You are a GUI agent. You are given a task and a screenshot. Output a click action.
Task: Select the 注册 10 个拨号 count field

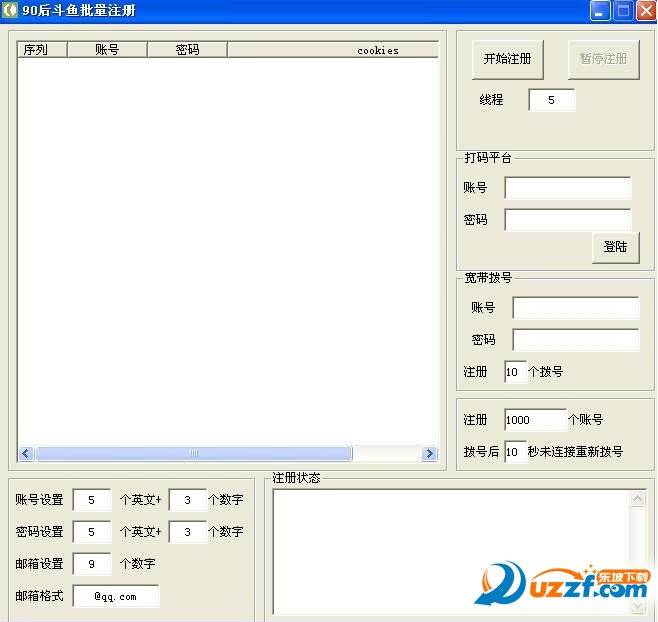tap(515, 372)
